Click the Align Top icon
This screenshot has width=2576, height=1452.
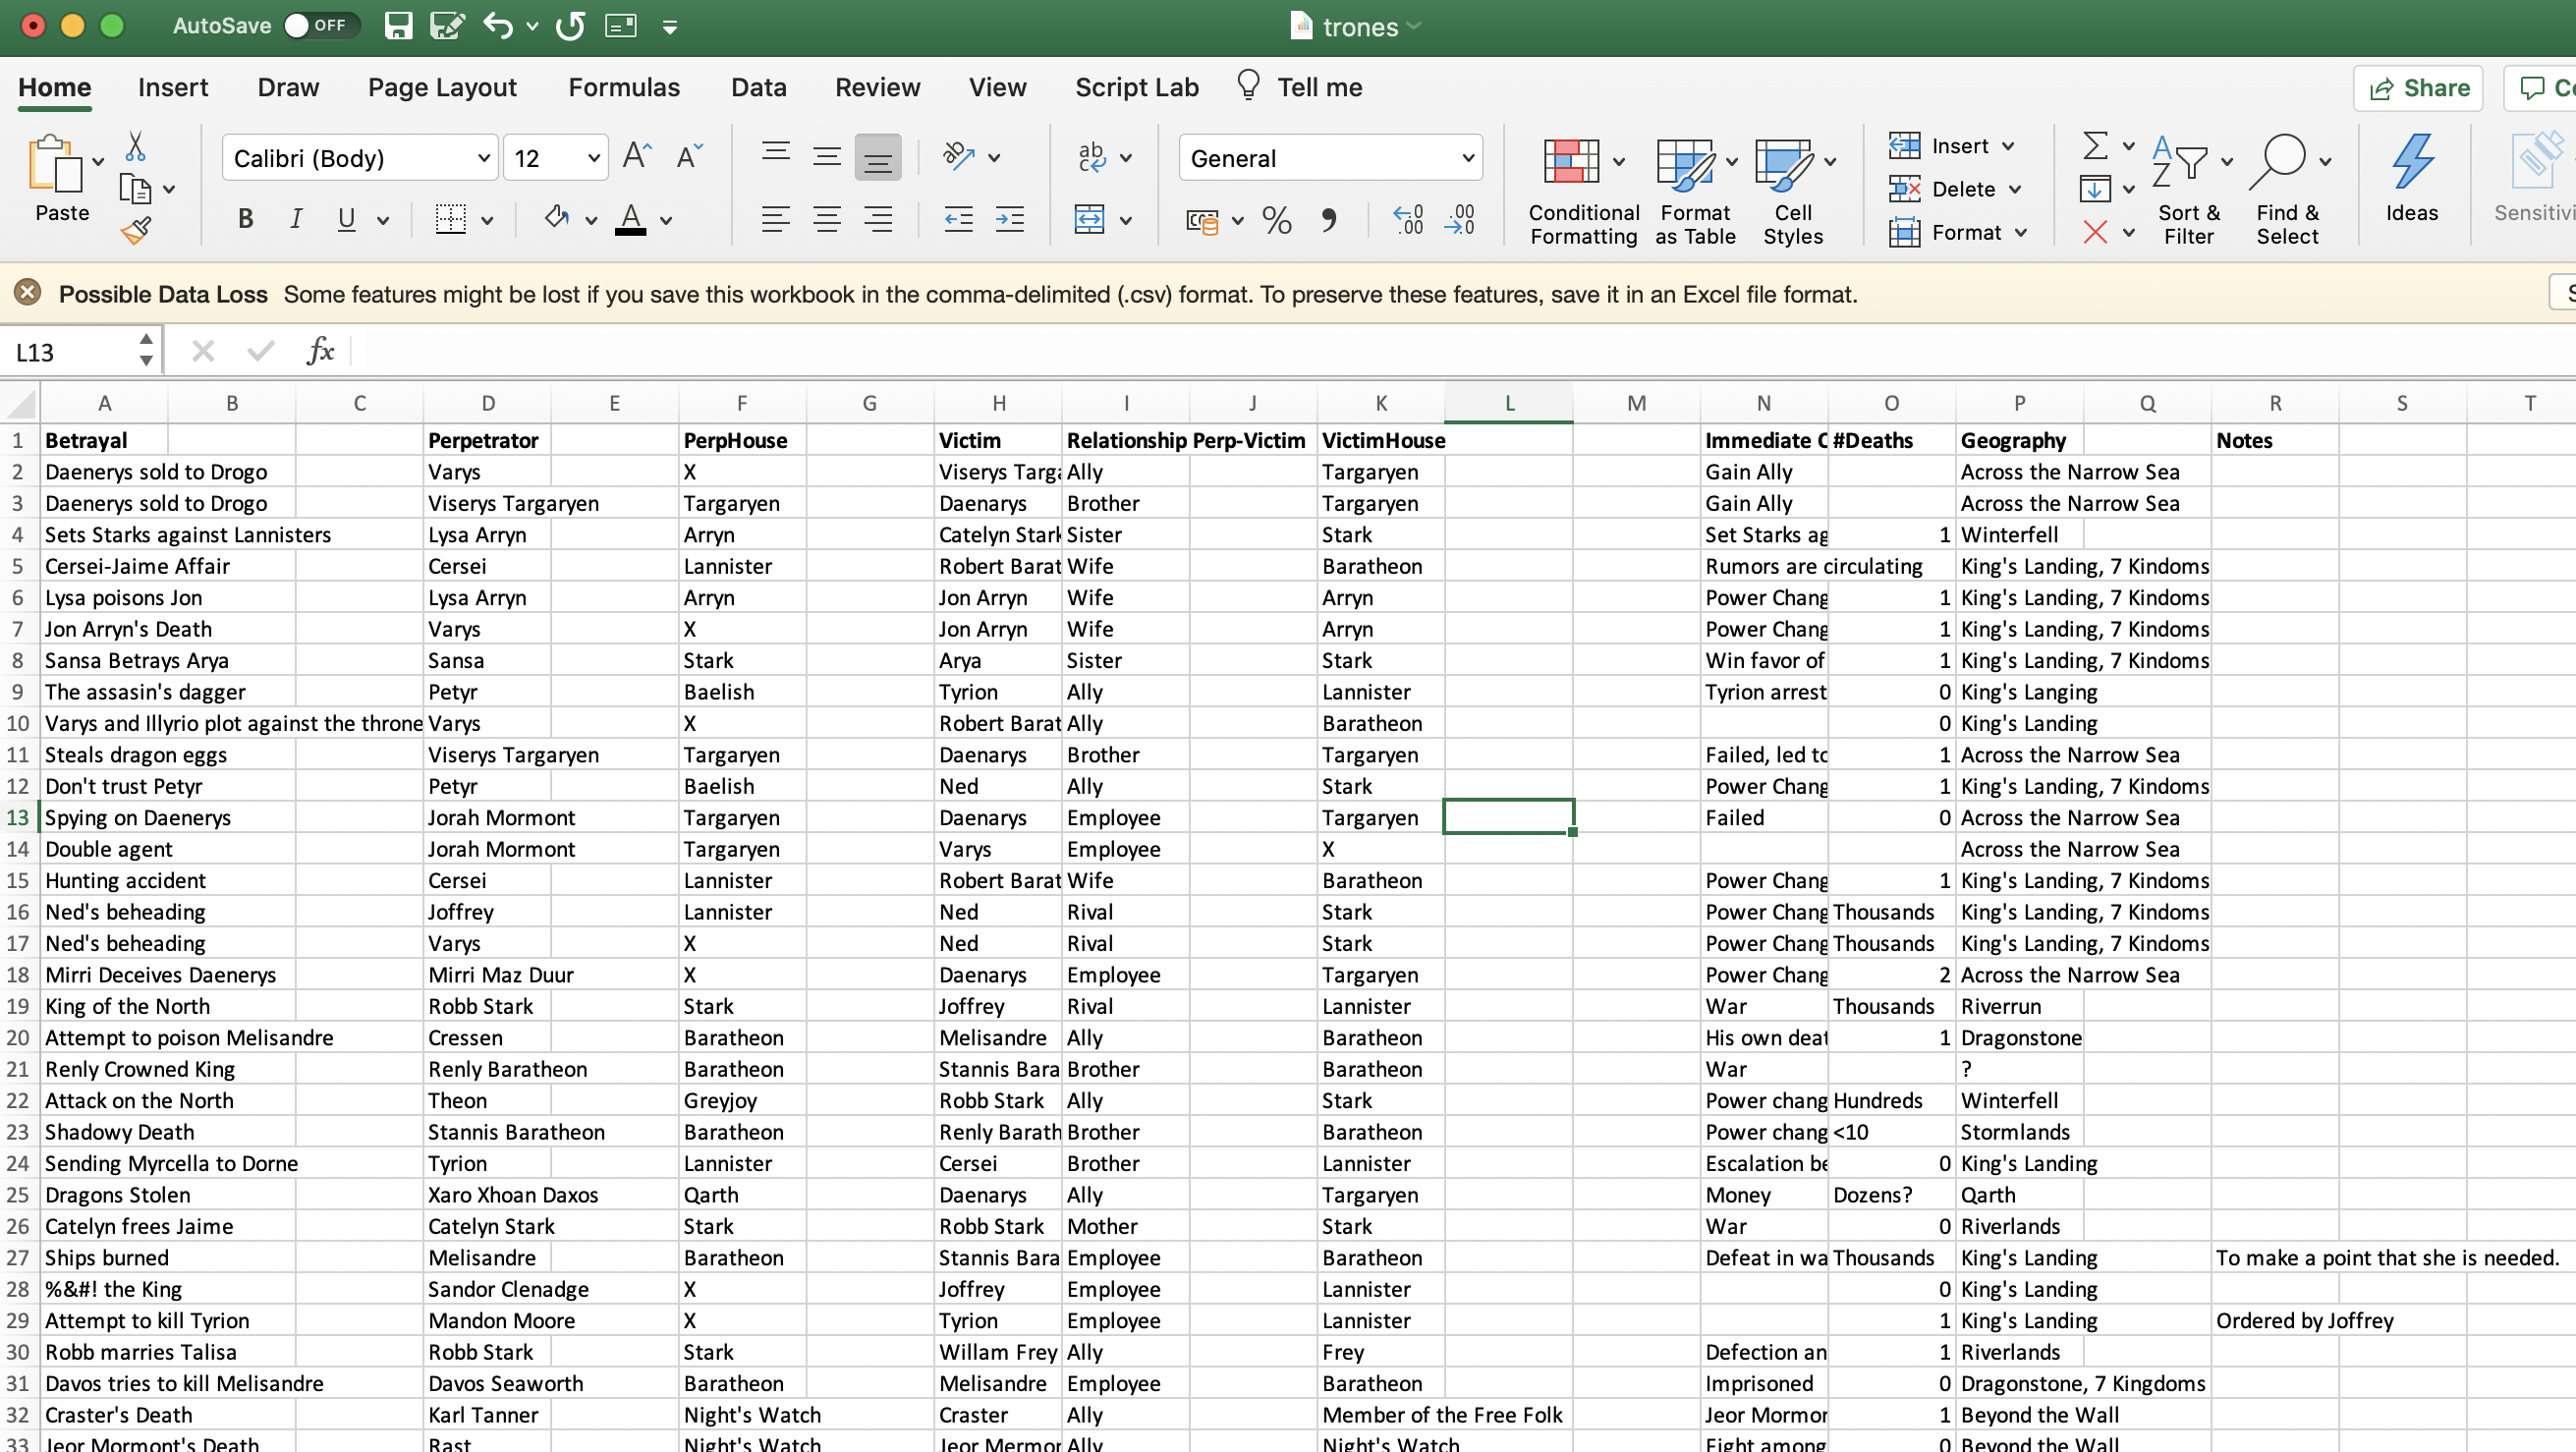(776, 153)
